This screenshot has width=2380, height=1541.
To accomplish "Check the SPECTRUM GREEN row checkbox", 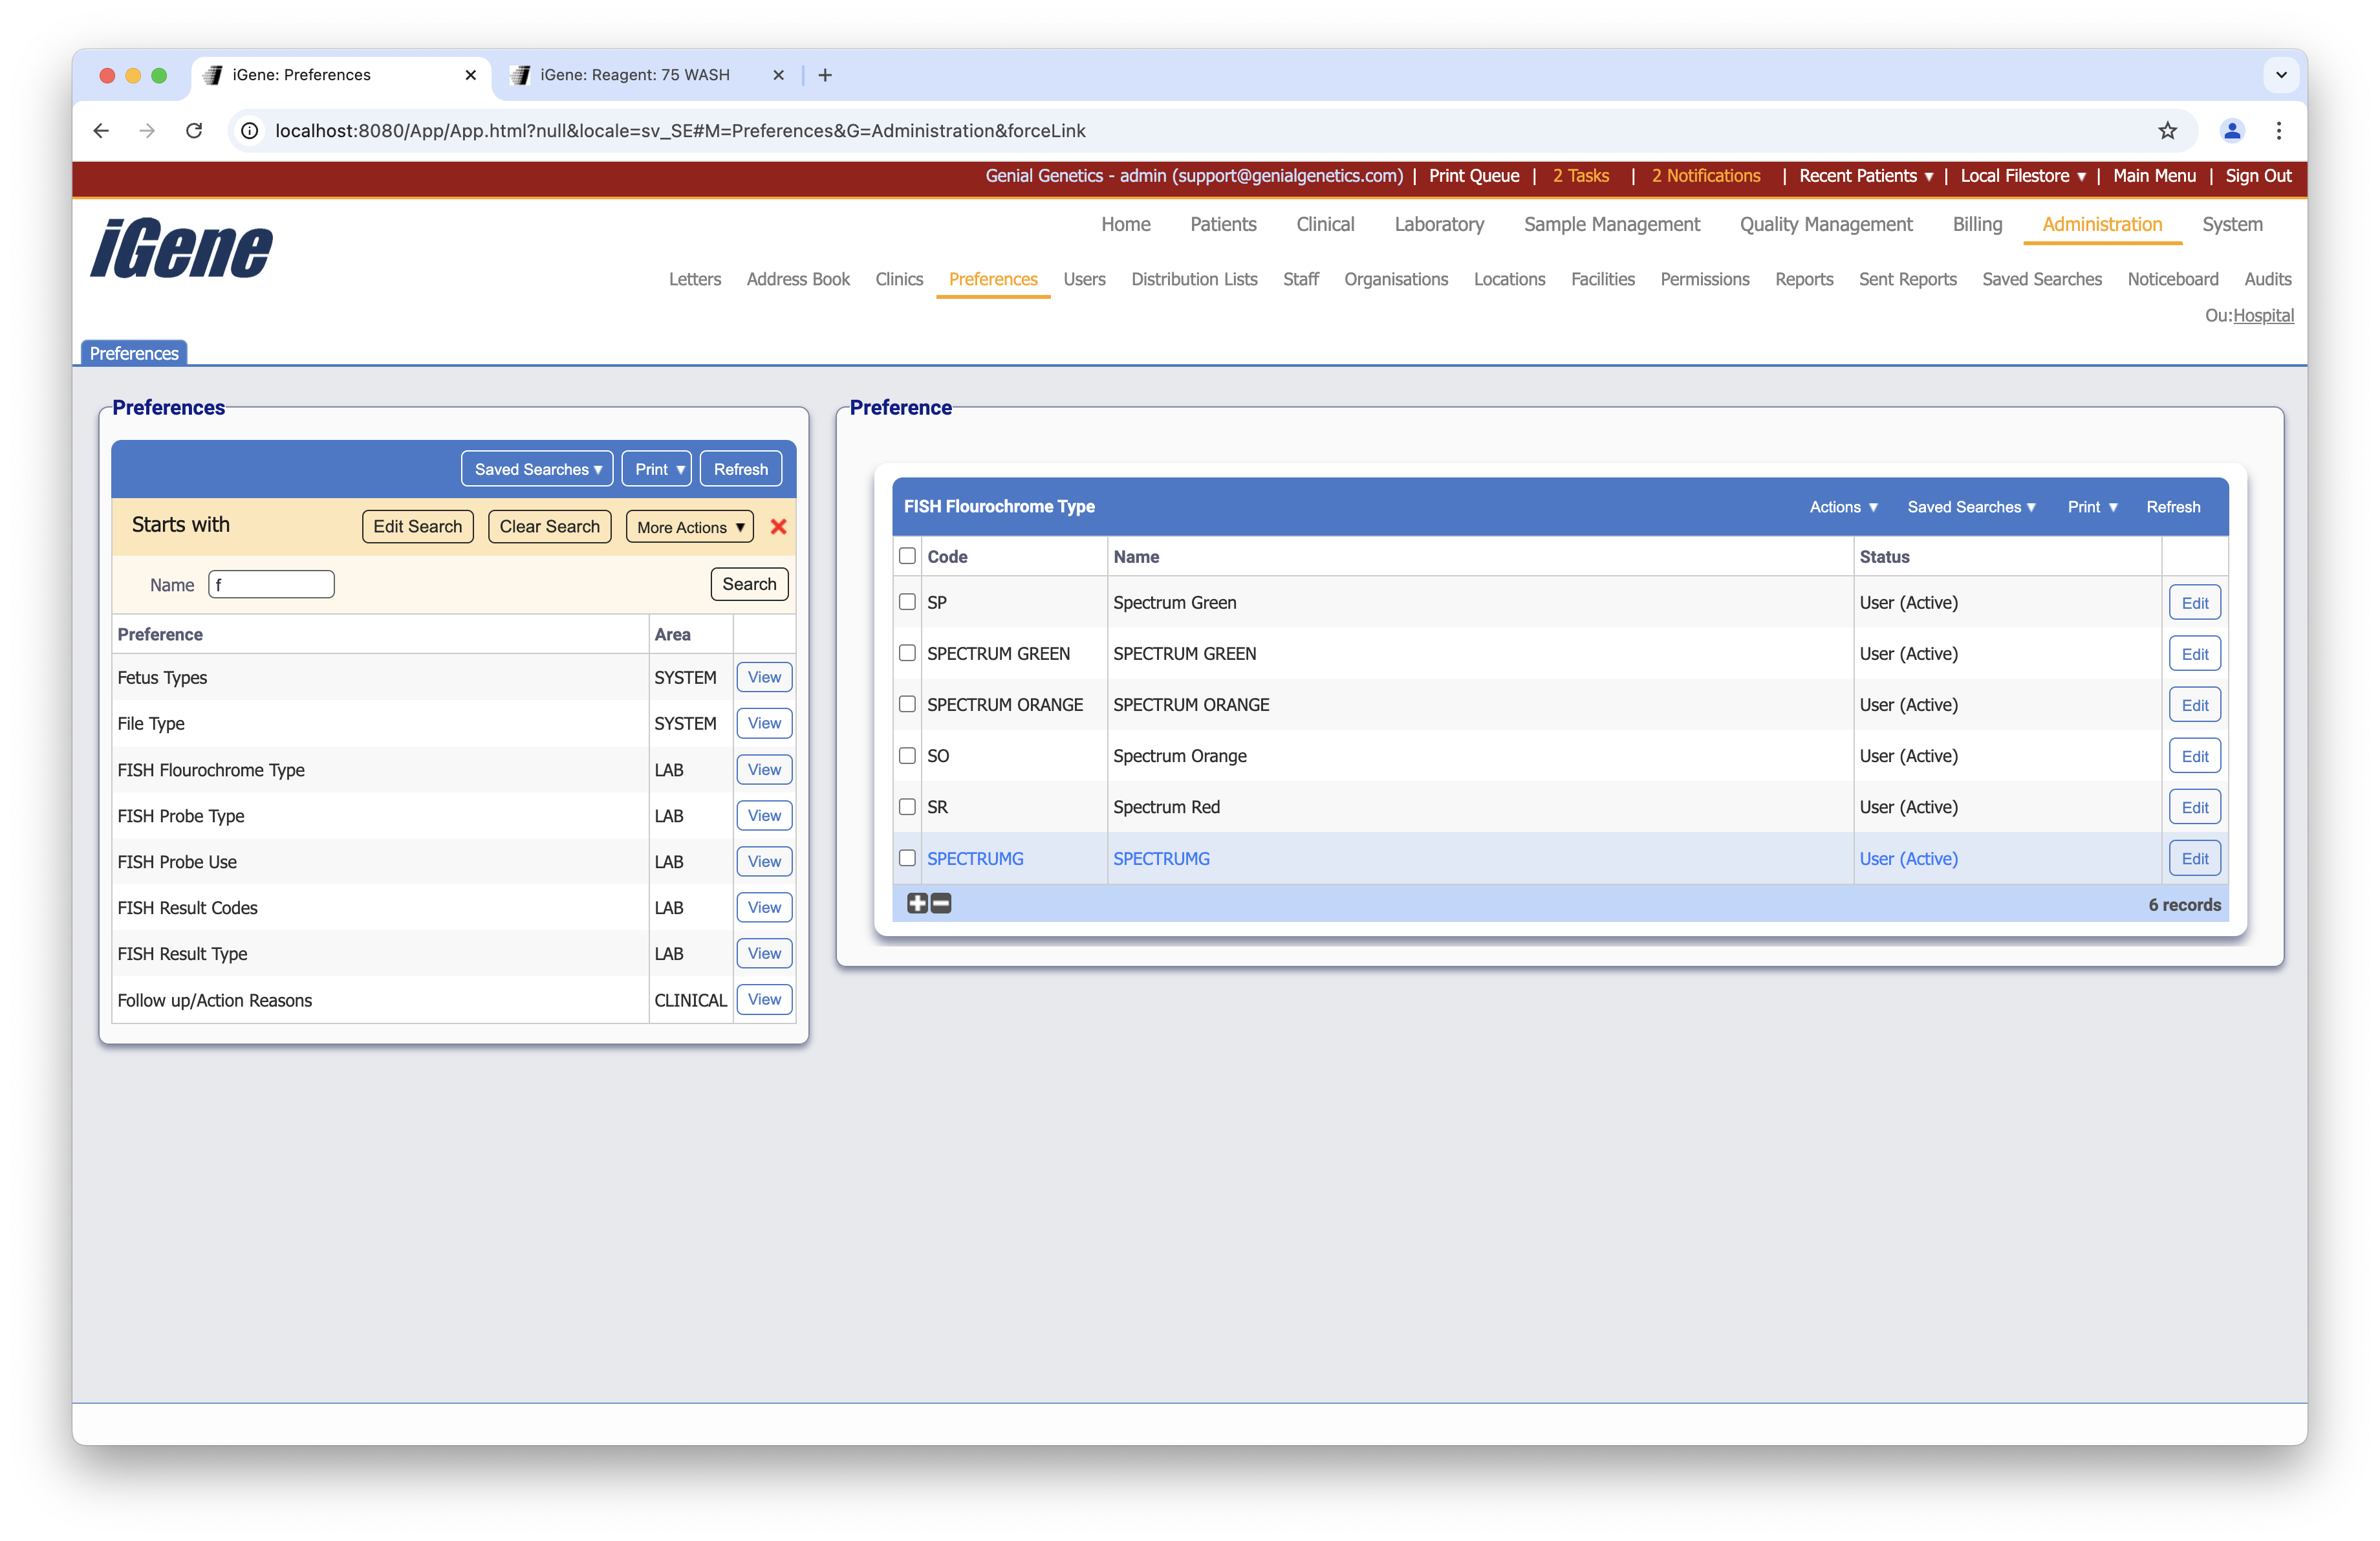I will [x=907, y=653].
